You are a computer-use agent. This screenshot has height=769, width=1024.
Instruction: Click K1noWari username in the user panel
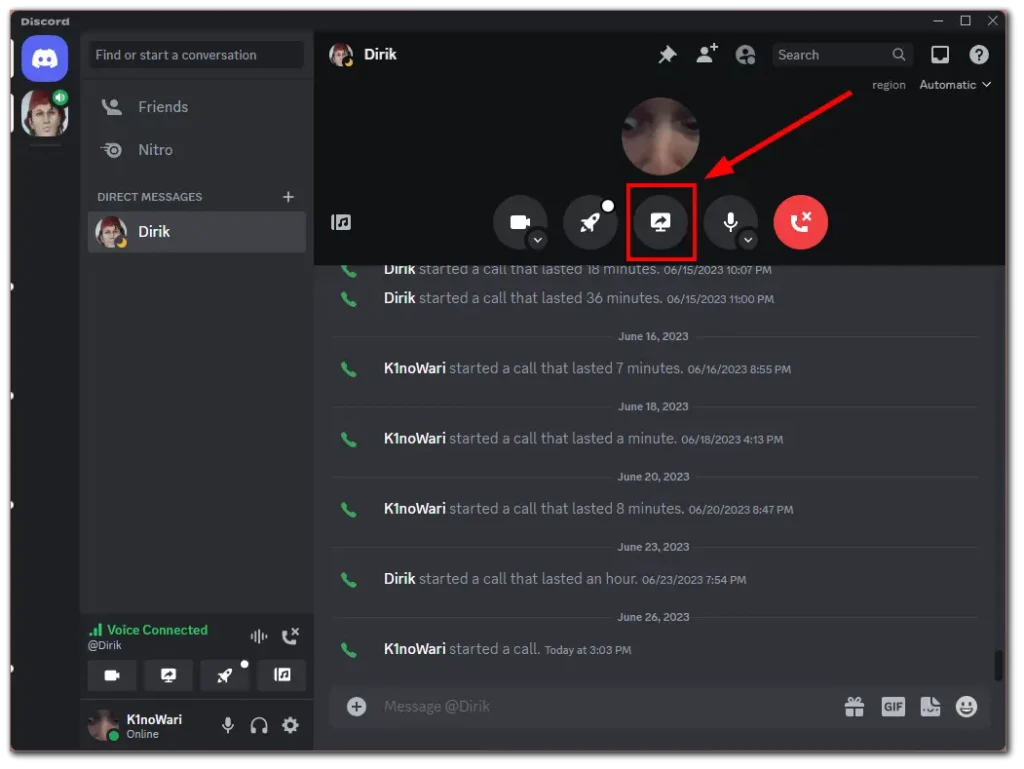click(x=154, y=719)
